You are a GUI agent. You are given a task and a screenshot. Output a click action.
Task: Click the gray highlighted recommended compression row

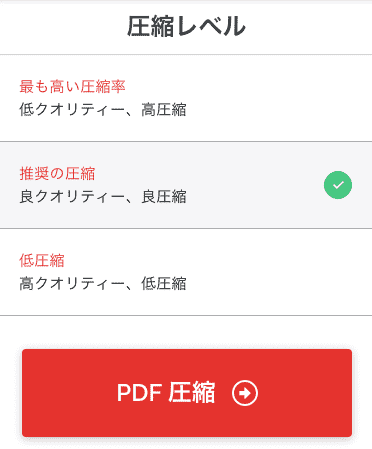186,185
